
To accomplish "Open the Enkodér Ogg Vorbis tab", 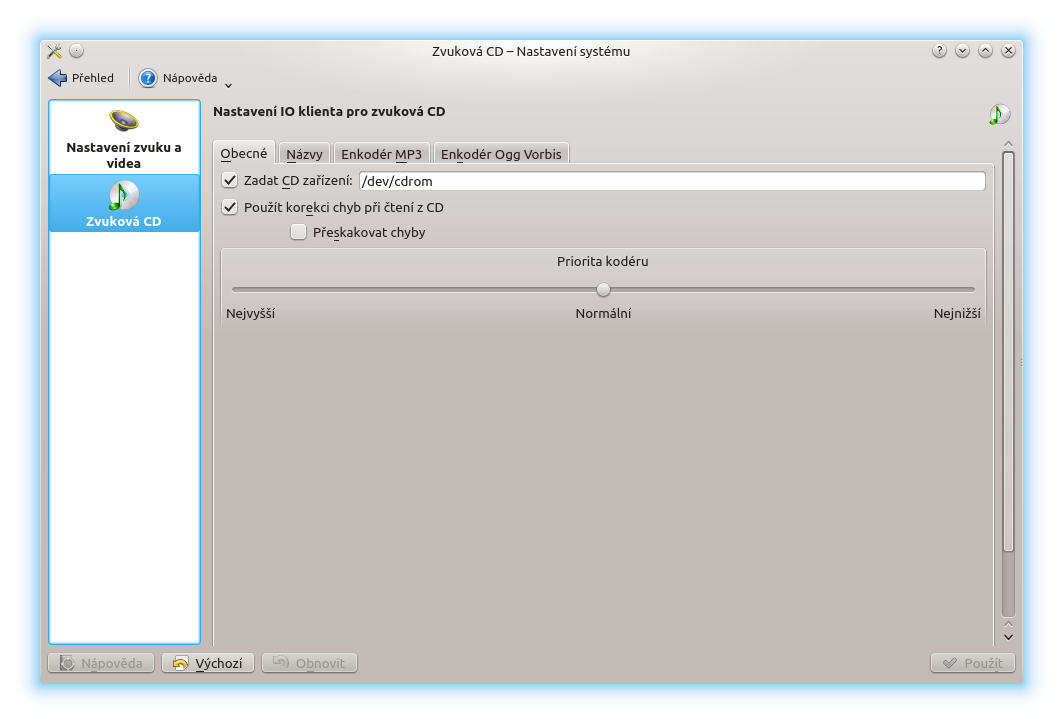I will 501,154.
